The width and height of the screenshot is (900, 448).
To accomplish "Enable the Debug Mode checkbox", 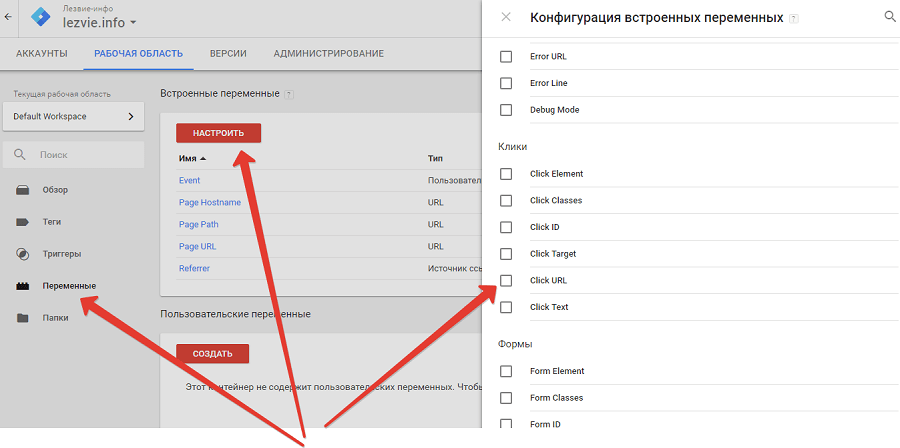I will [506, 110].
